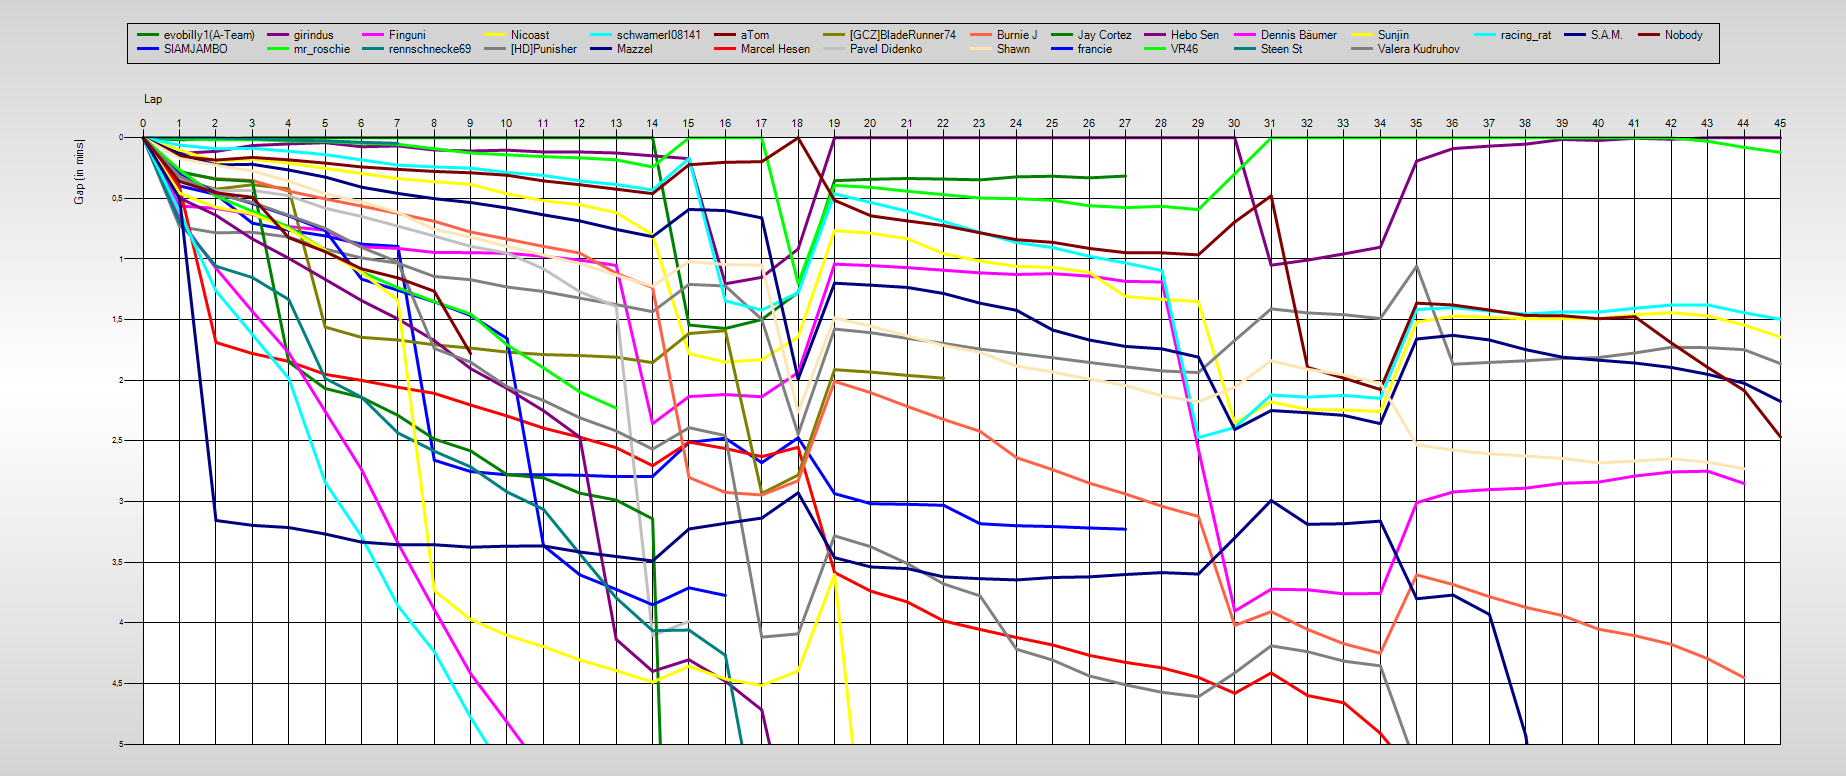This screenshot has height=776, width=1846.
Task: Select the girindus legend label
Action: 313,35
